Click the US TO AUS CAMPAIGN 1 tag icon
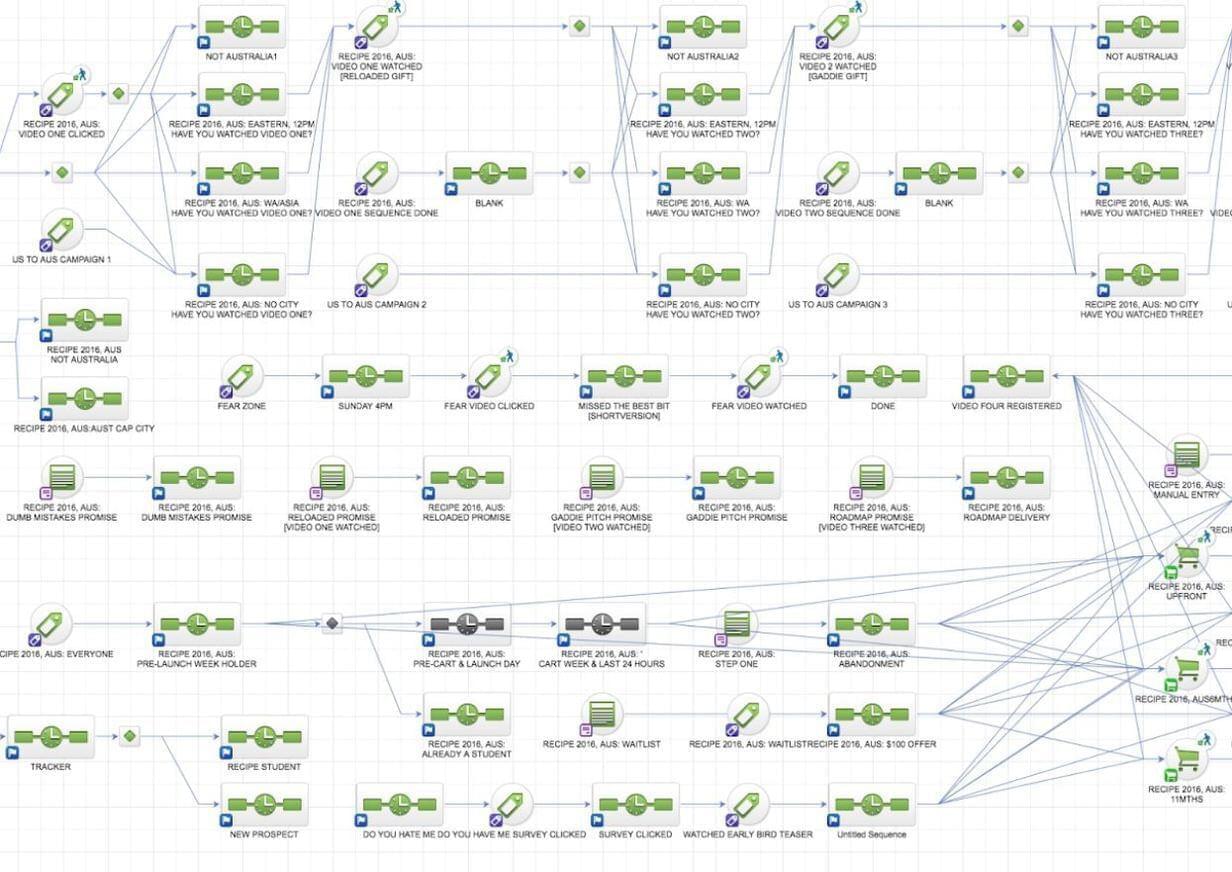 click(61, 232)
